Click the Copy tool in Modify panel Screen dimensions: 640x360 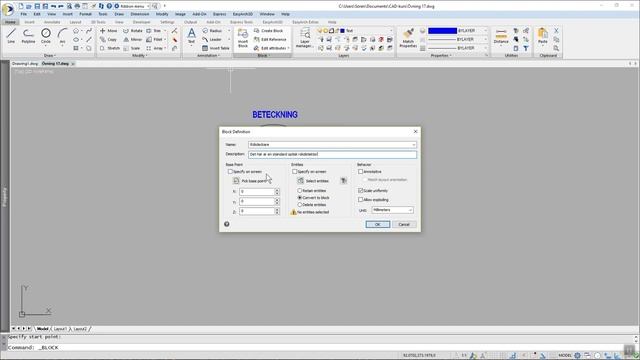pos(109,40)
